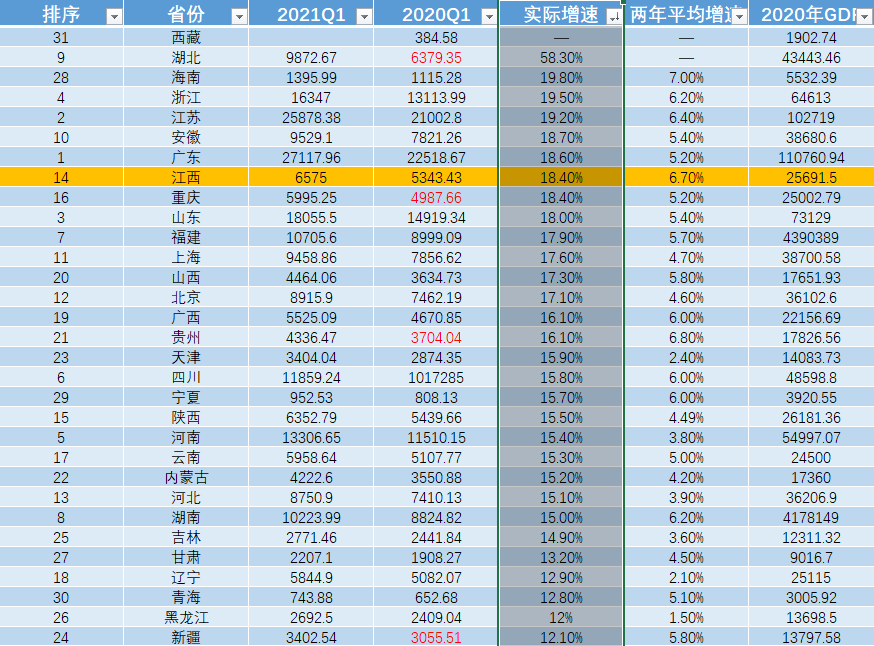Click the 内蒙古 province cell

(x=186, y=478)
